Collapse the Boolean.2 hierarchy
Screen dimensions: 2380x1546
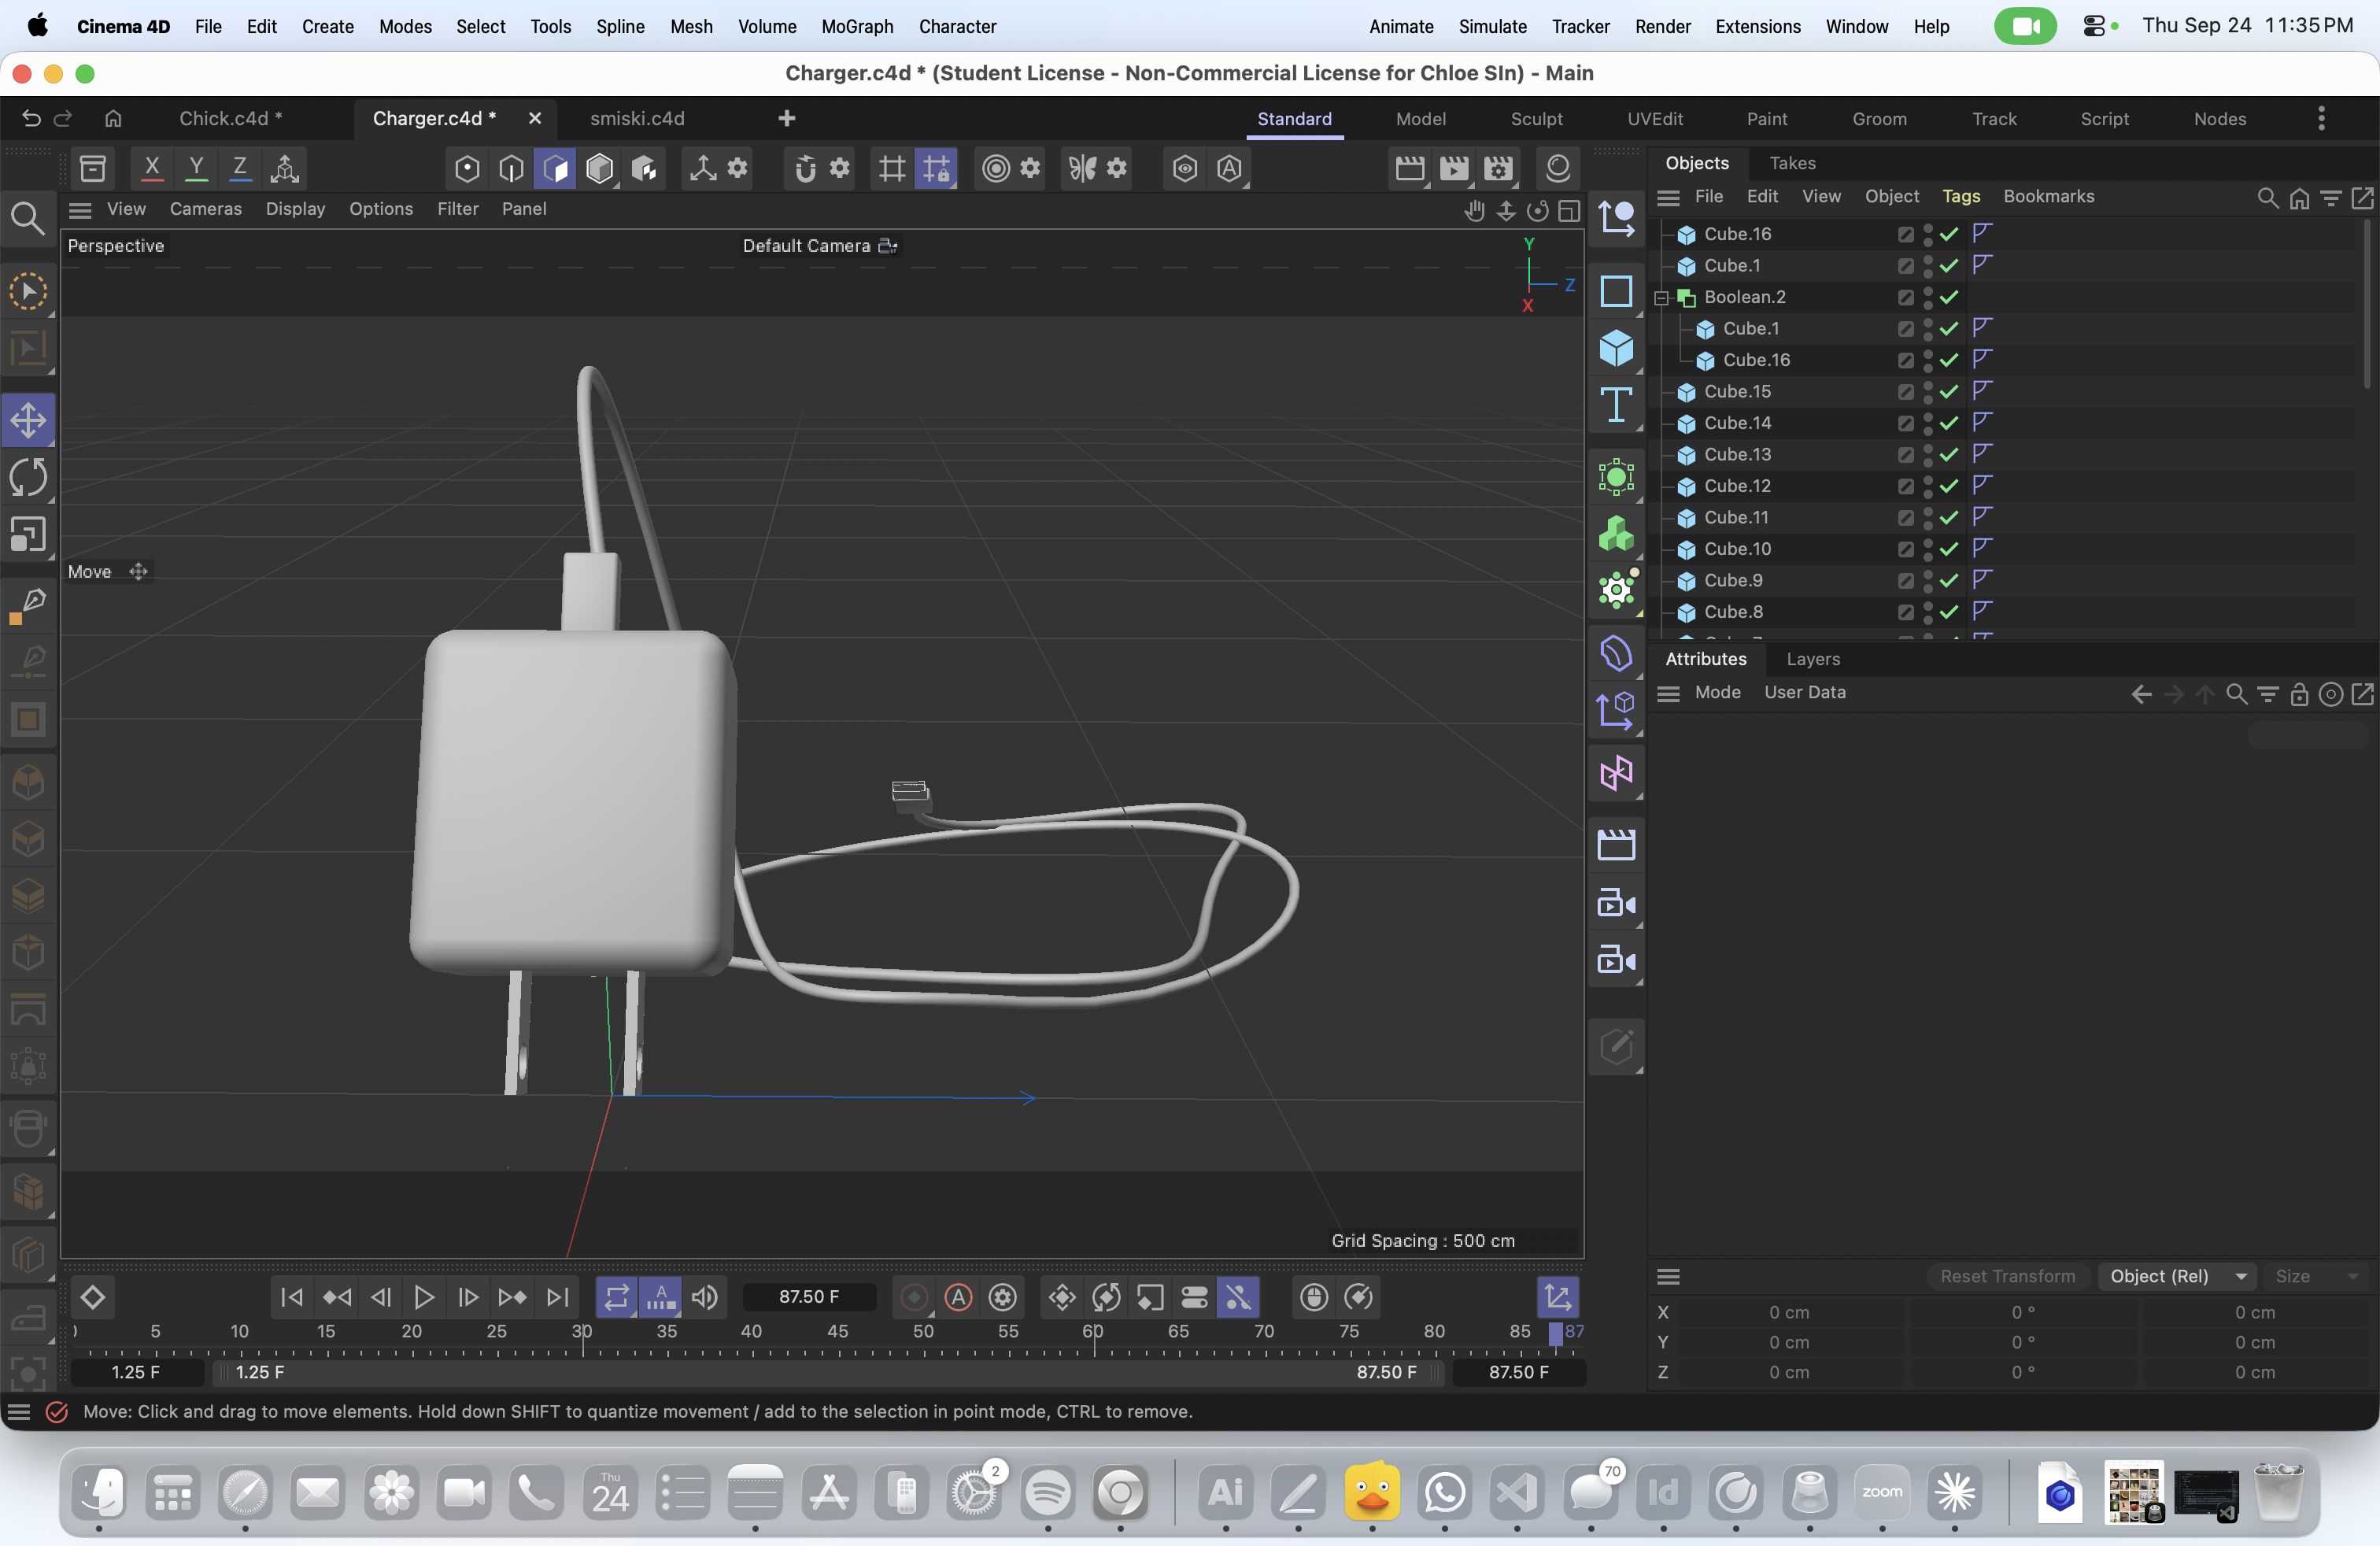coord(1661,298)
